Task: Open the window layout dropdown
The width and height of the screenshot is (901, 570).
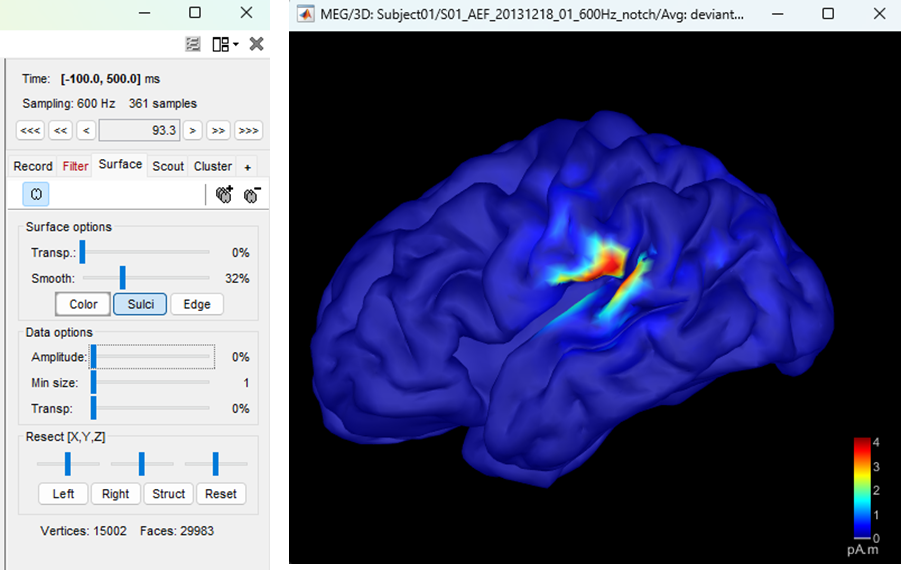Action: pyautogui.click(x=225, y=44)
